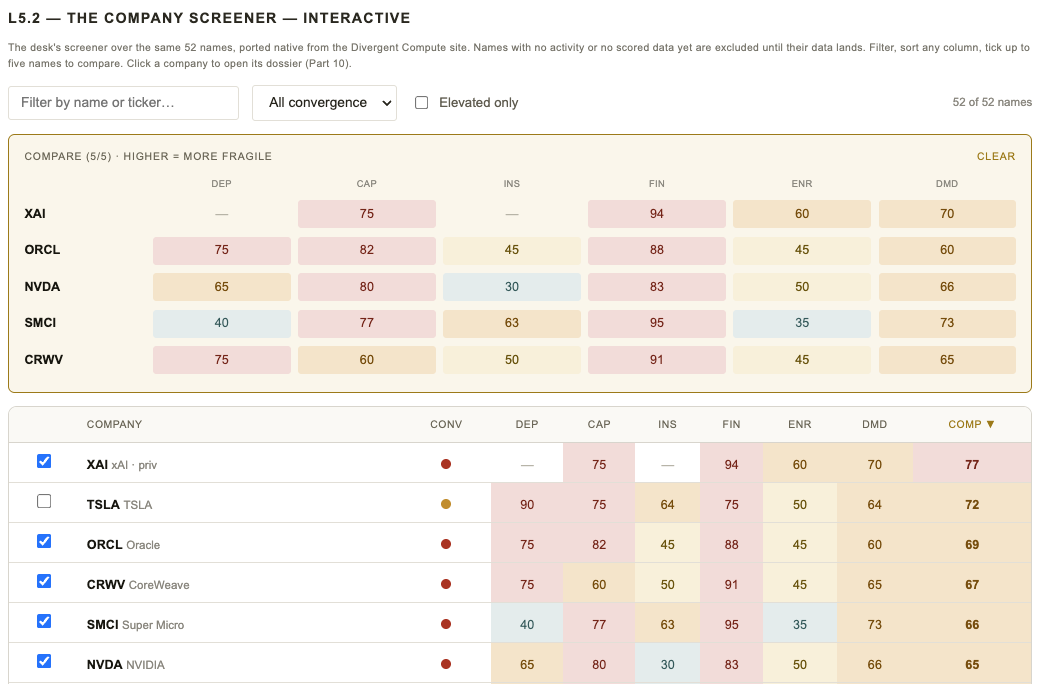Click the 52 of 52 names counter
1046x684 pixels.
[x=992, y=102]
